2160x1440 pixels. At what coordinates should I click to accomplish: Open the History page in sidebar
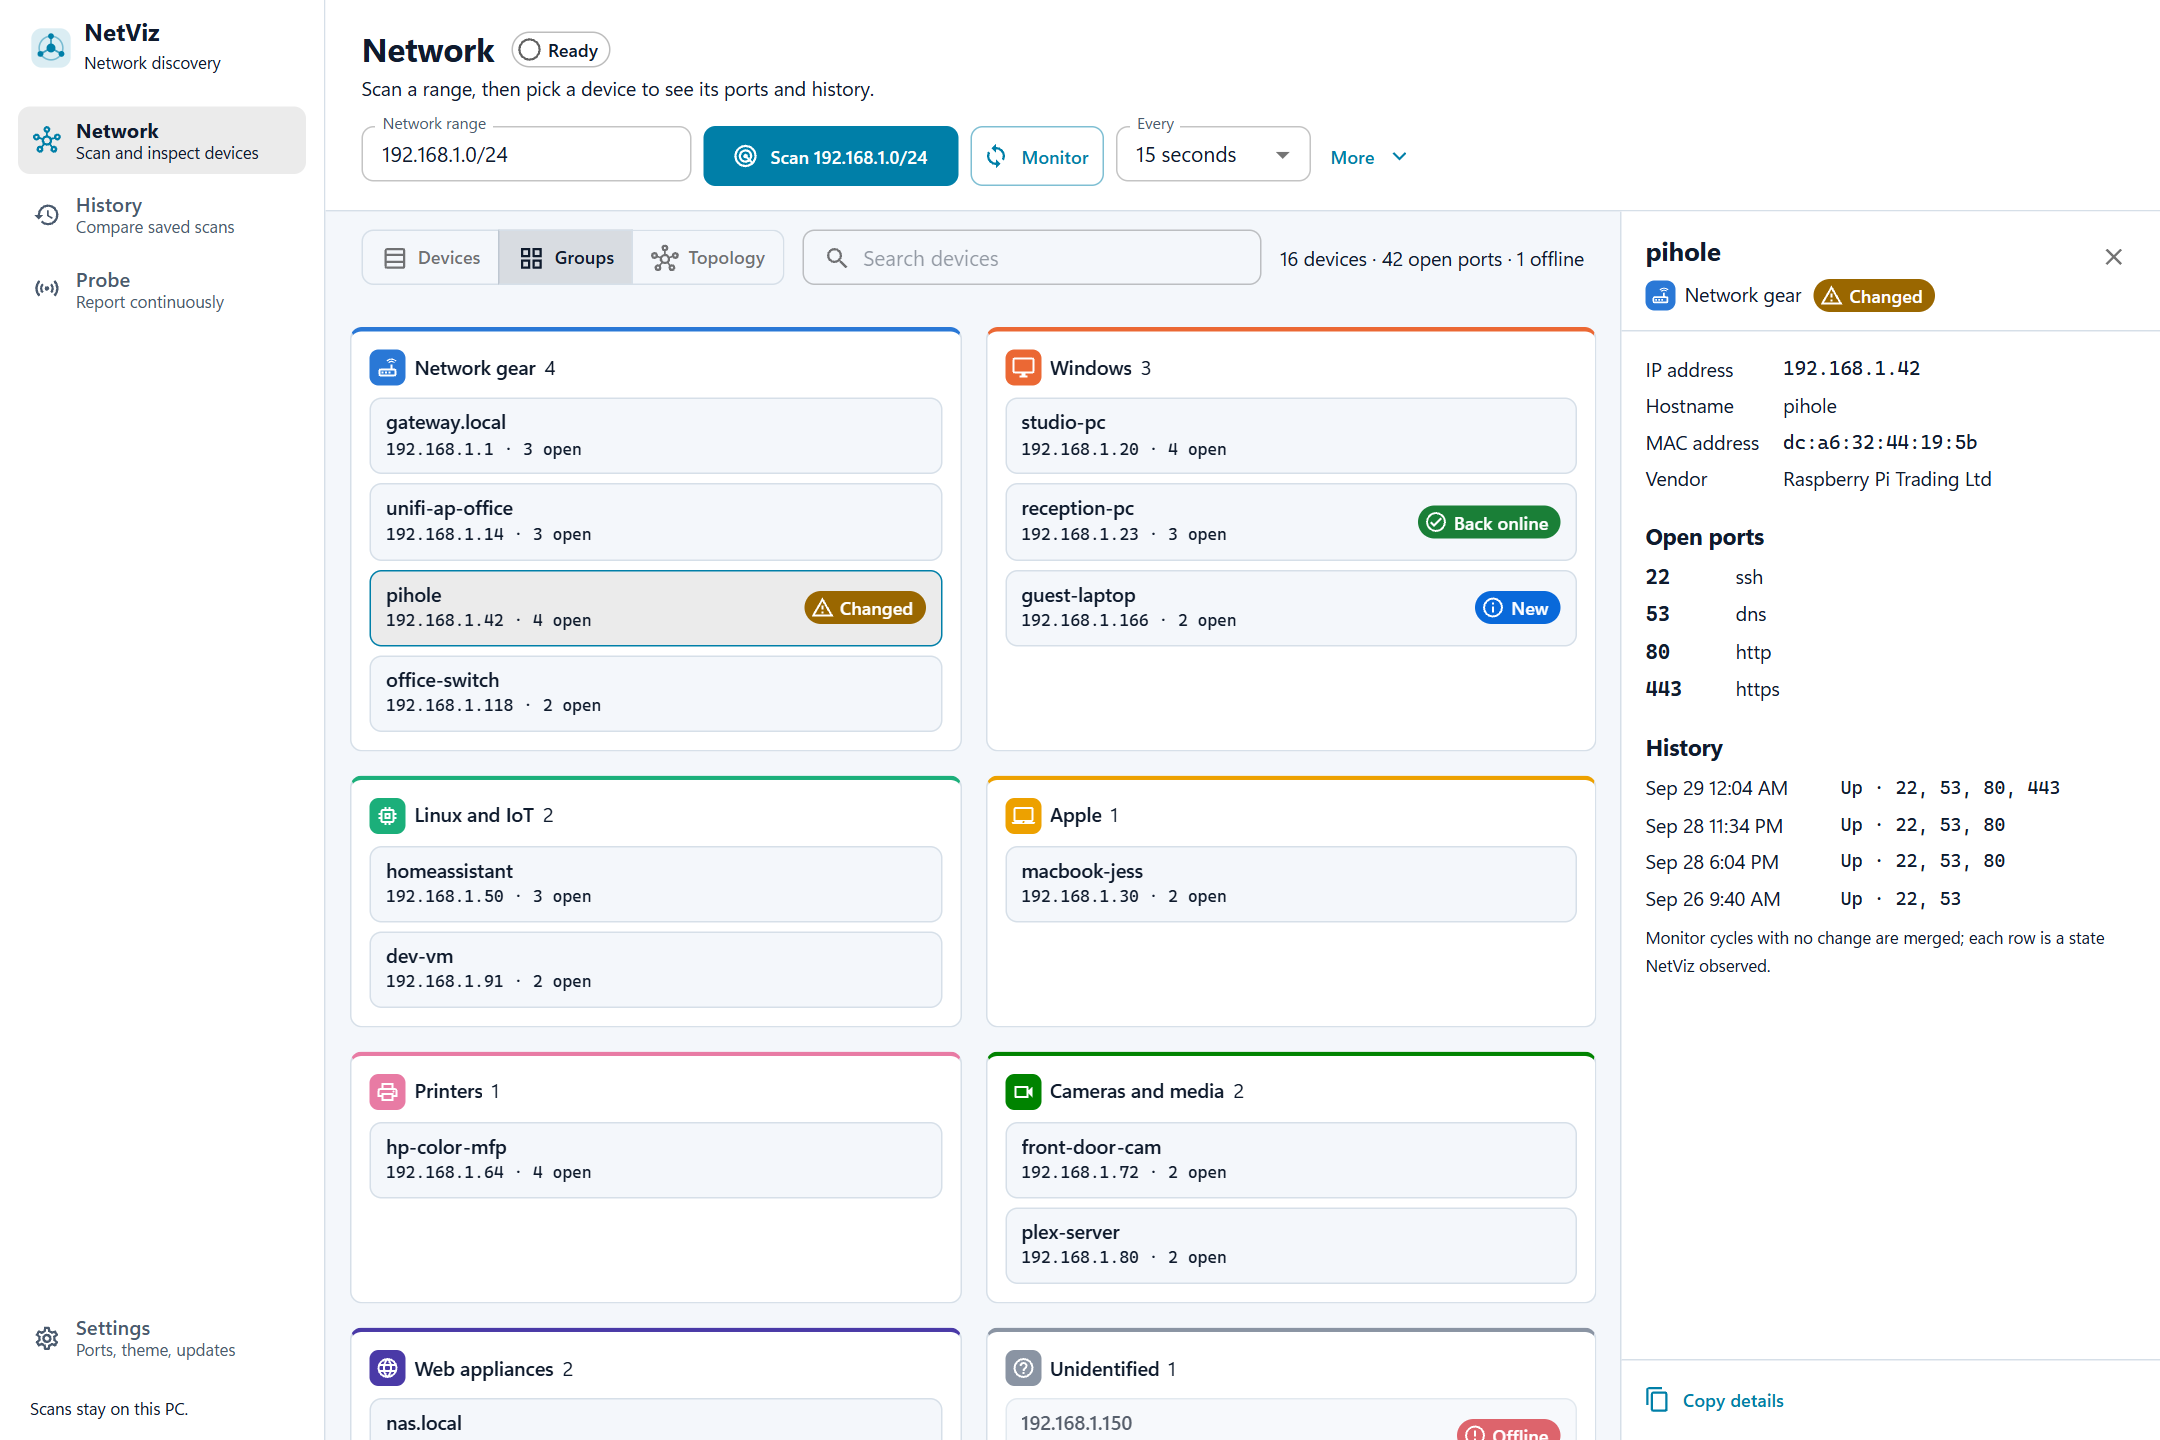click(x=162, y=215)
